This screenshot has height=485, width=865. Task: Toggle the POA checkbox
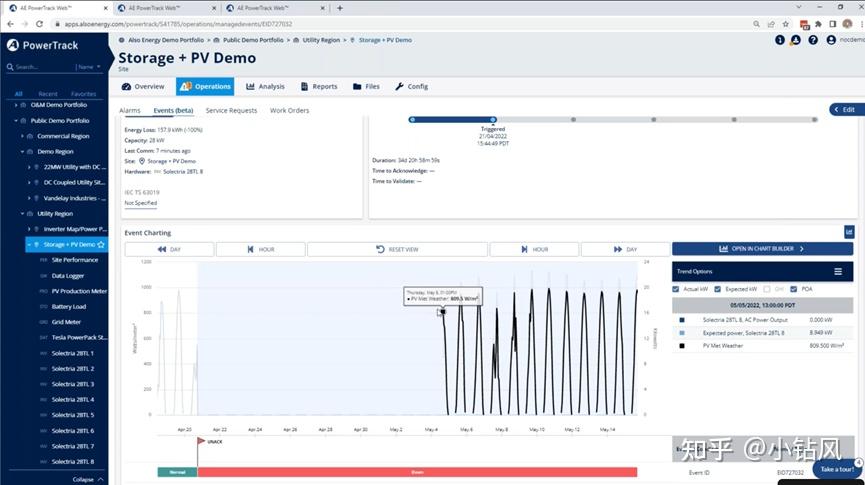[x=794, y=289]
